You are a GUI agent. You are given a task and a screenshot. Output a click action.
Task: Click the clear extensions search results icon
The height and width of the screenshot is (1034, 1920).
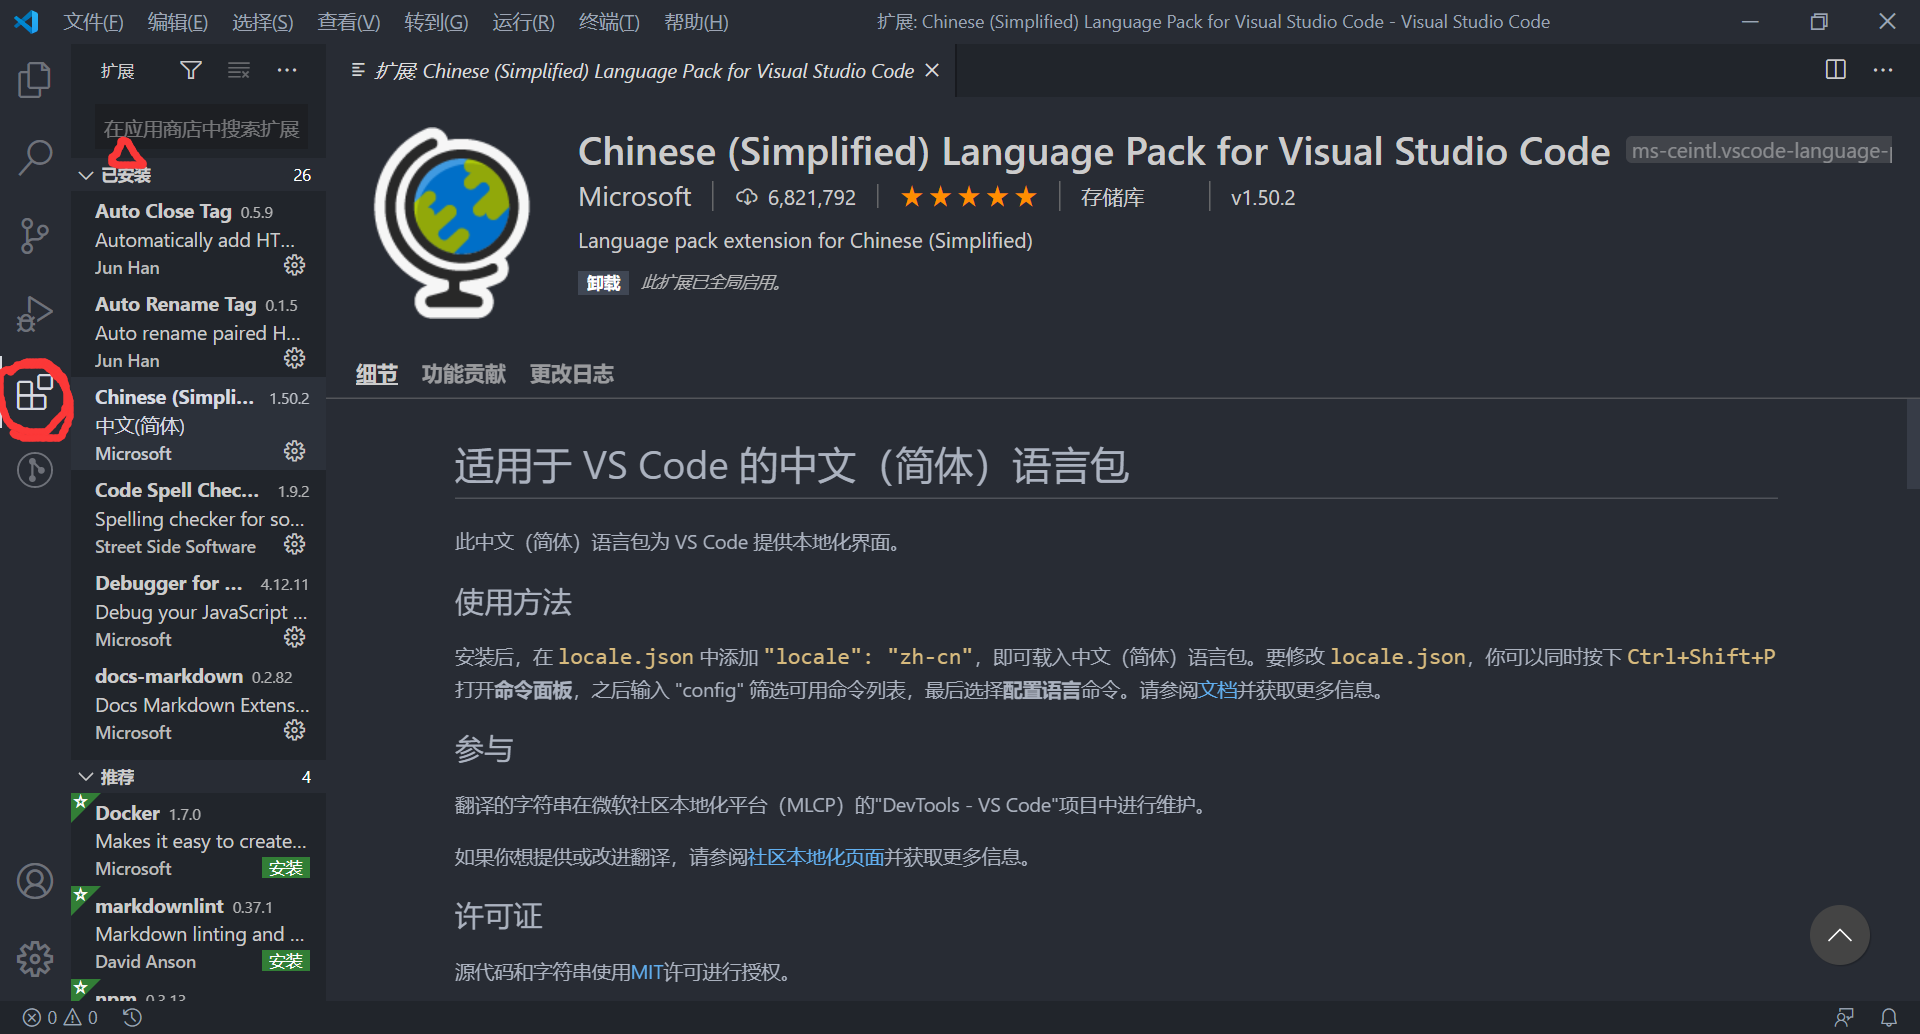(x=239, y=70)
